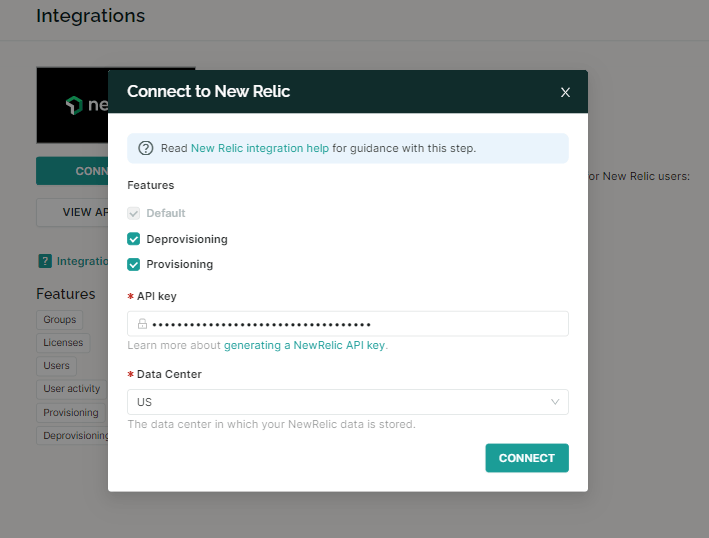Viewport: 709px width, 538px height.
Task: Uncheck the Provisioning checkbox
Action: [133, 264]
